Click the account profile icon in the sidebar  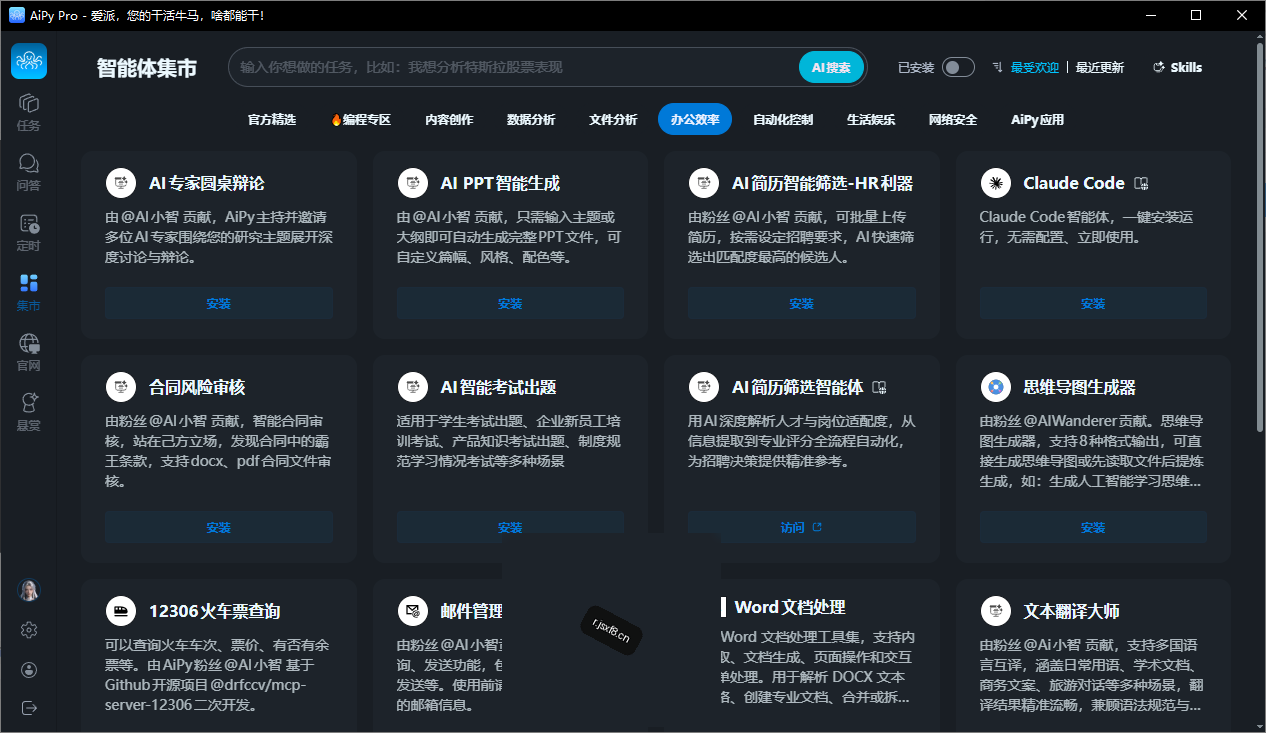(29, 669)
